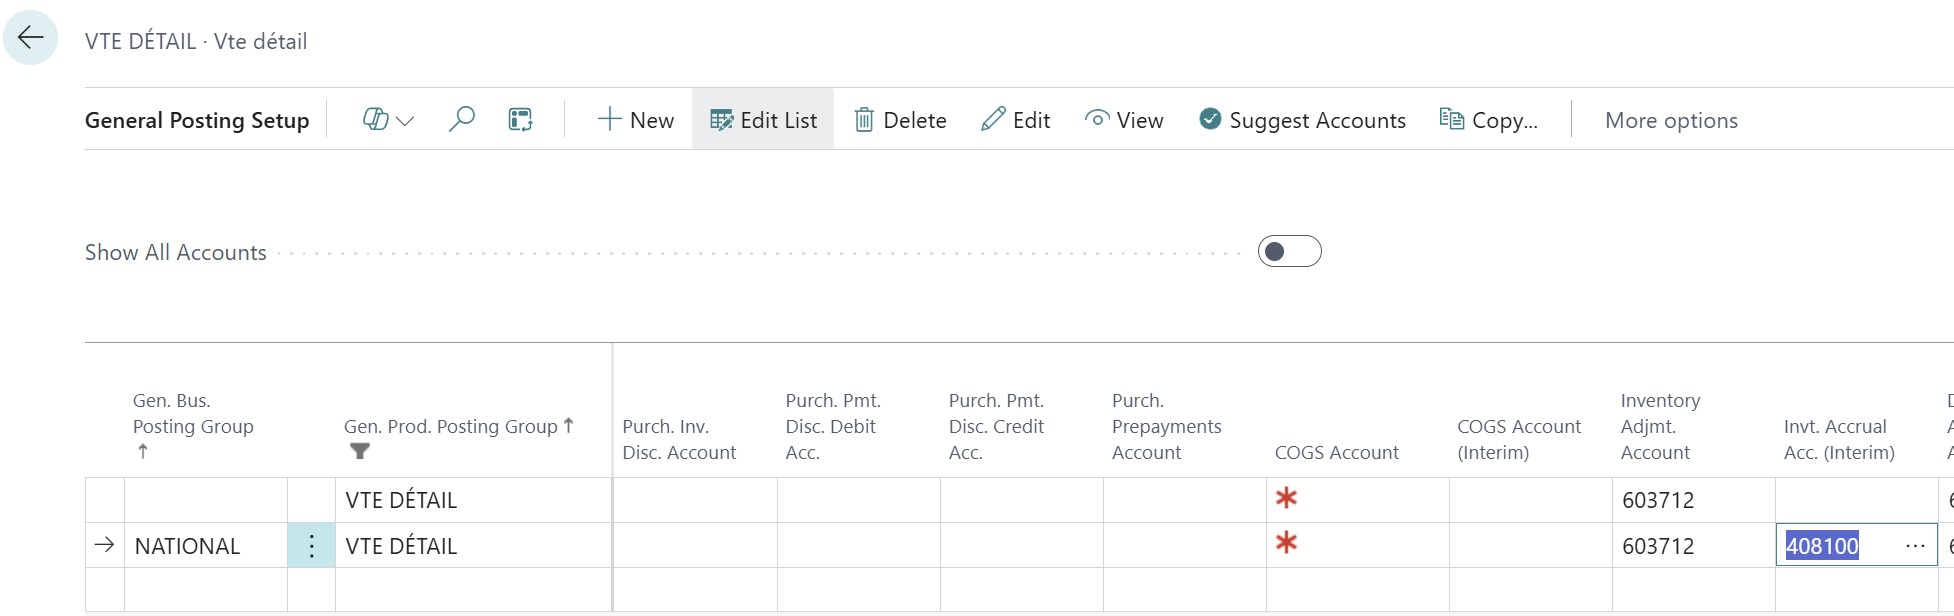Click the Delete trash icon
1954x616 pixels.
tap(864, 120)
